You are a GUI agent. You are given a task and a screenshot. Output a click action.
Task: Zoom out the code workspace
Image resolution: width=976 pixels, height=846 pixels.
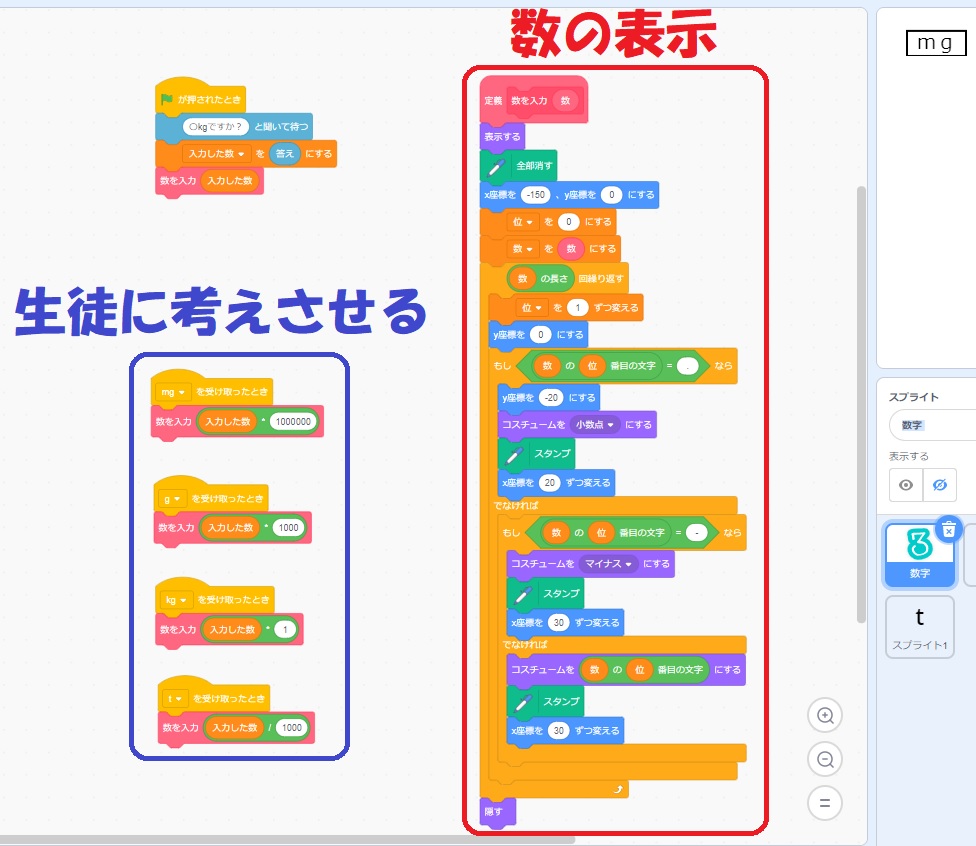[x=825, y=759]
